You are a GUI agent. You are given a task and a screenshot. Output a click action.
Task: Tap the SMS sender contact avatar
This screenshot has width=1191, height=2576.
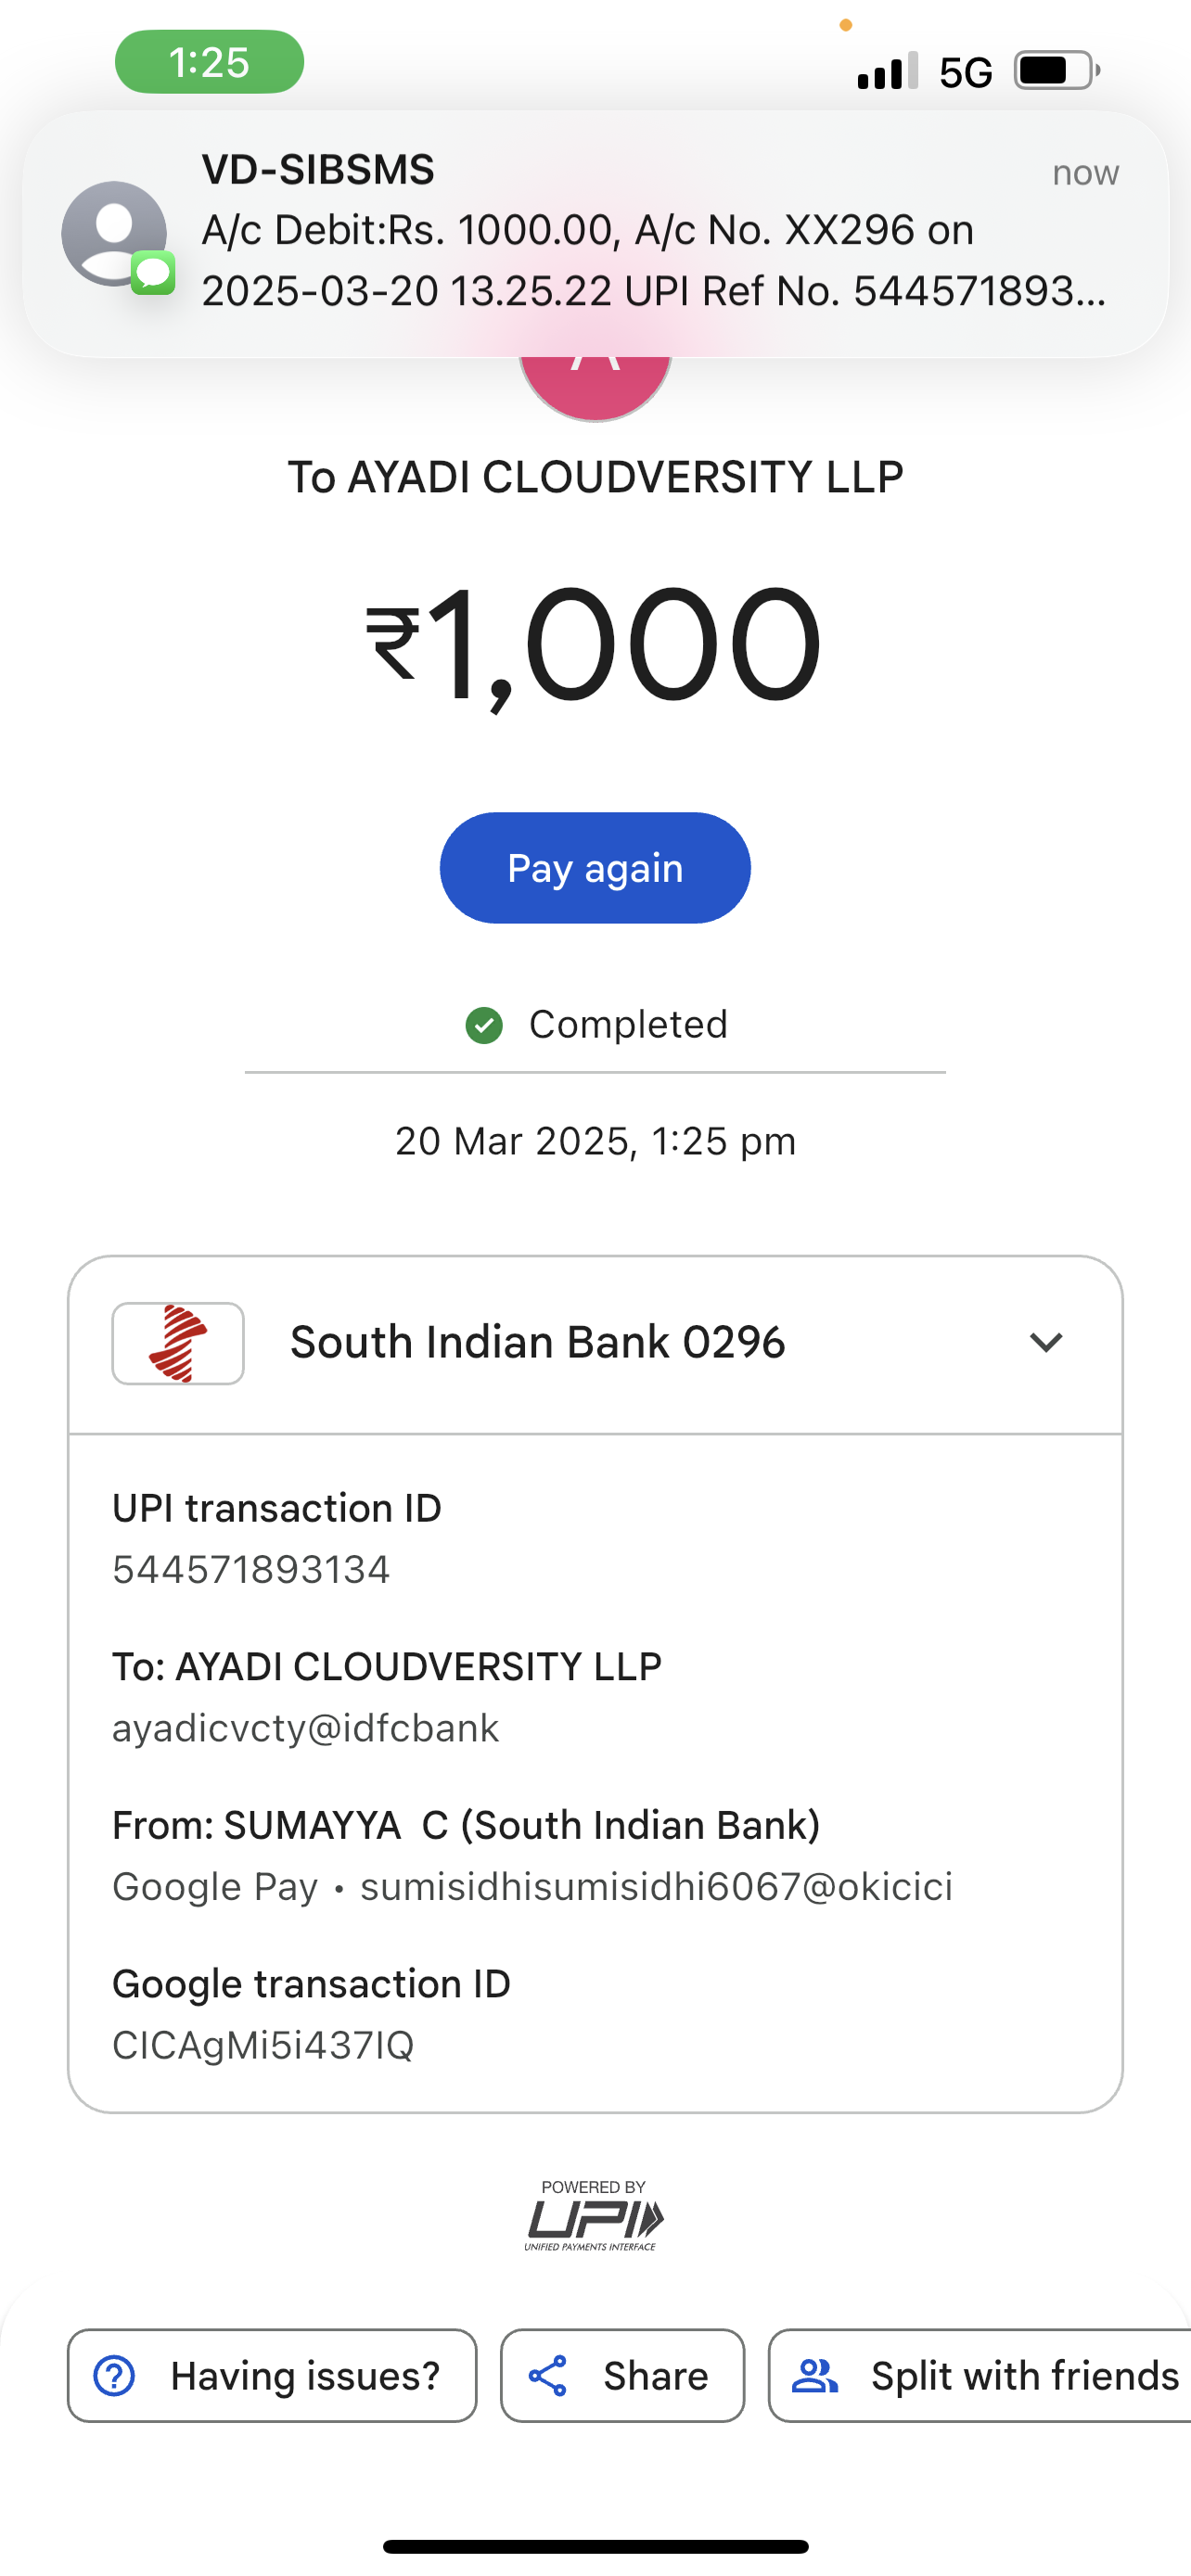tap(114, 234)
